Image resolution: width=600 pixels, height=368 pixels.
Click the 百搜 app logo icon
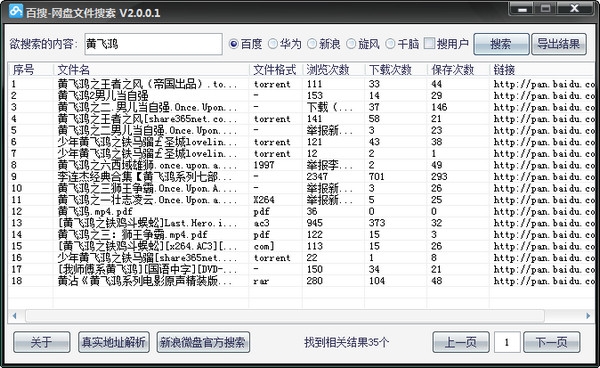[16, 11]
